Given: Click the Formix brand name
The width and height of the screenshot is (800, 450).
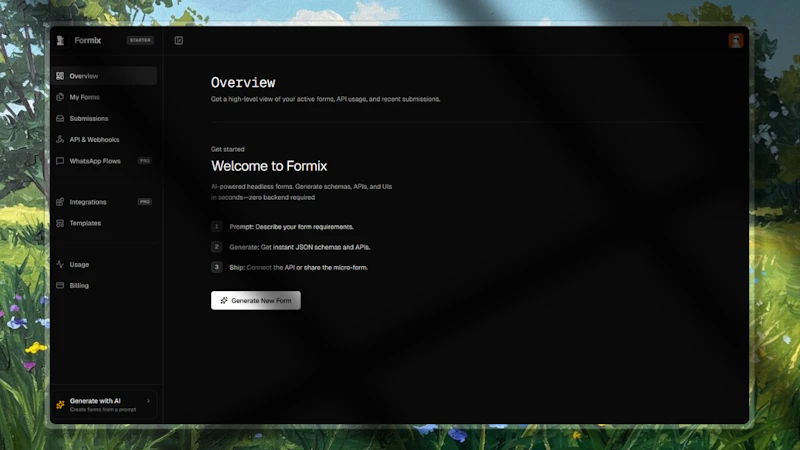Looking at the screenshot, I should click(88, 40).
